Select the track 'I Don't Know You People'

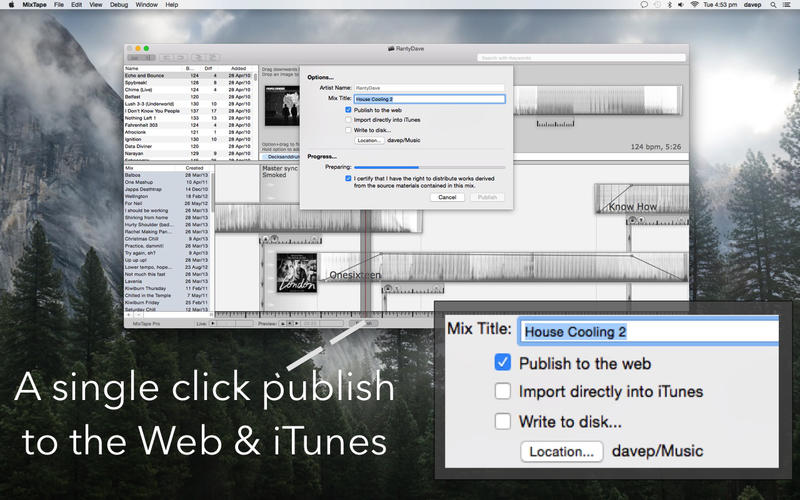(188, 111)
